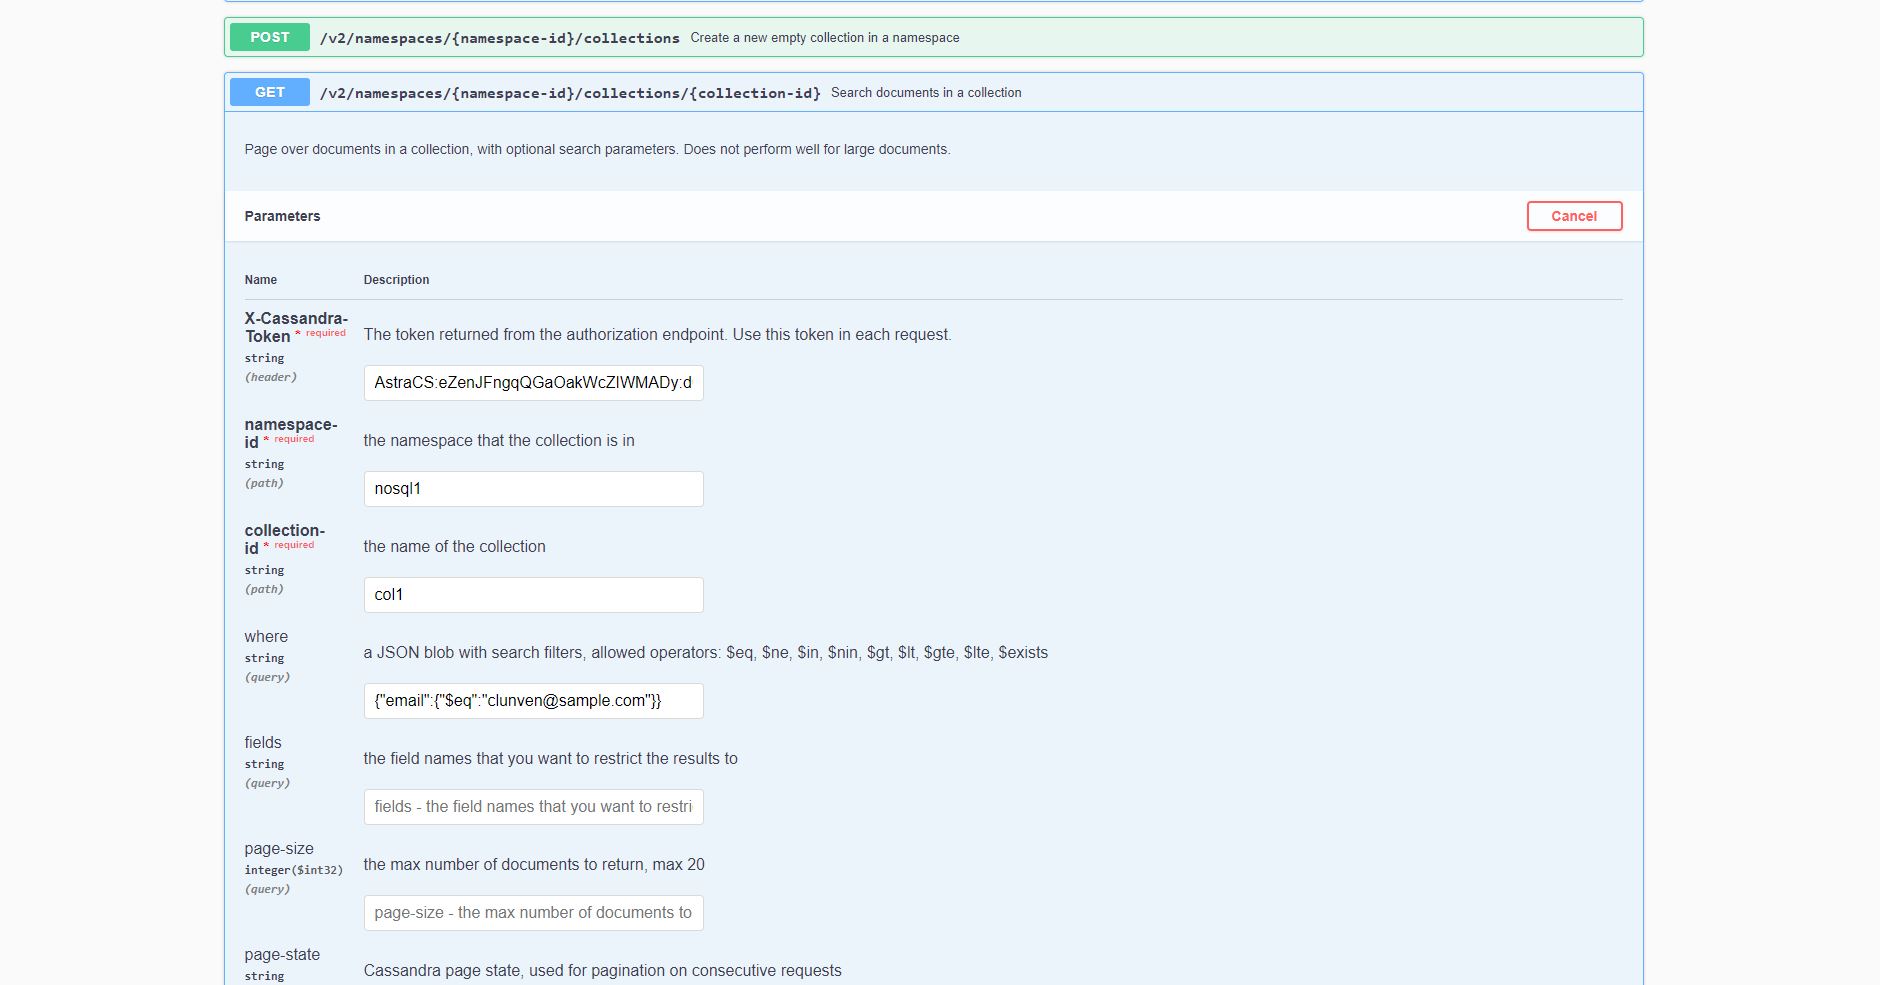Focus the collection-id field containing col1
The width and height of the screenshot is (1880, 985).
tap(533, 595)
